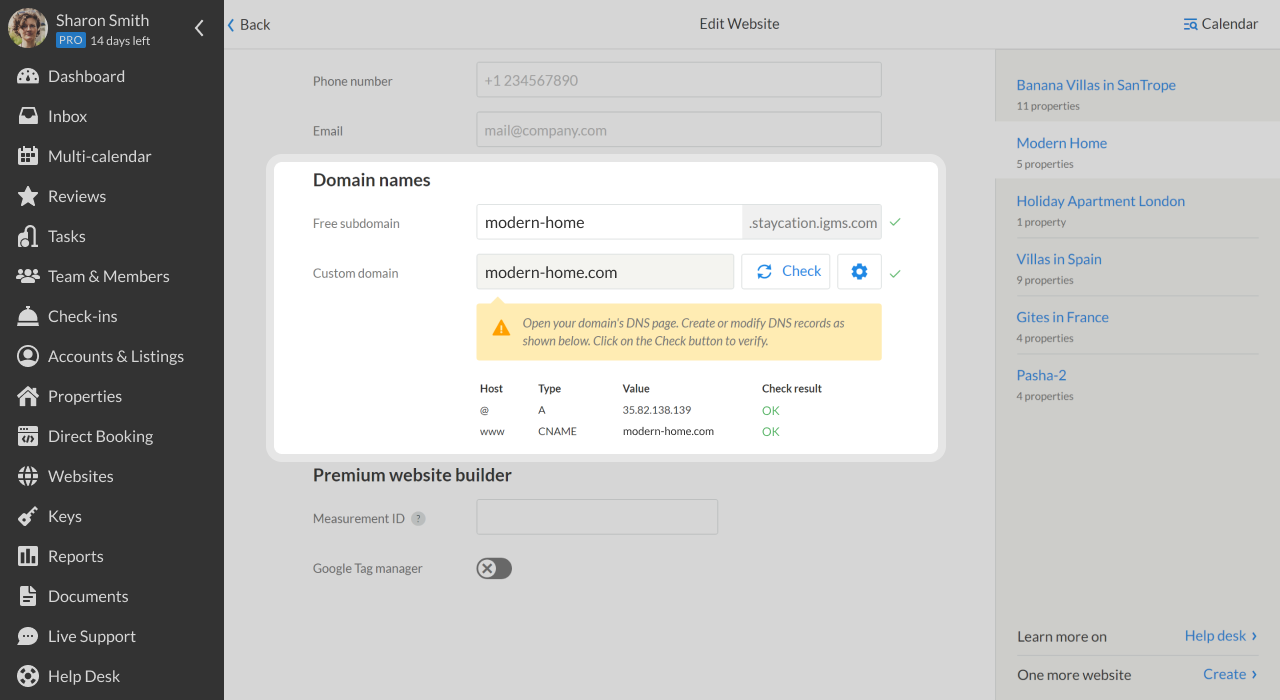Click the Measurement ID help icon
Screen dimensions: 1280x700
(418, 518)
